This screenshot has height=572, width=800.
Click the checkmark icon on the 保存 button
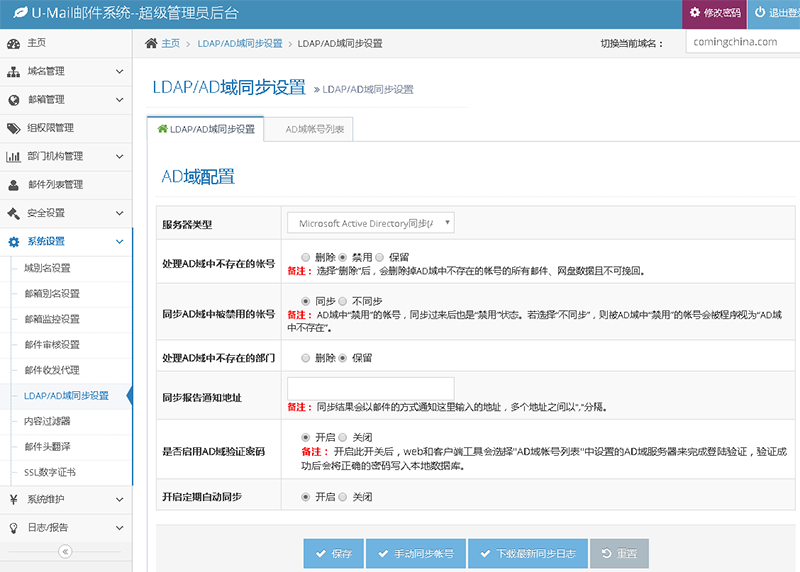pyautogui.click(x=321, y=554)
